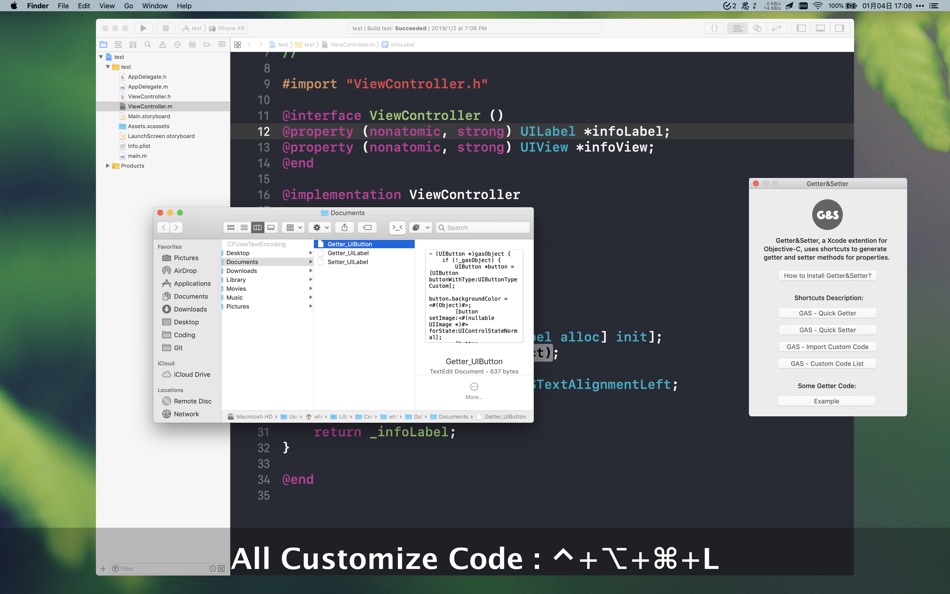This screenshot has height=594, width=950.
Task: Open the Go menu in menu bar
Action: (128, 5)
